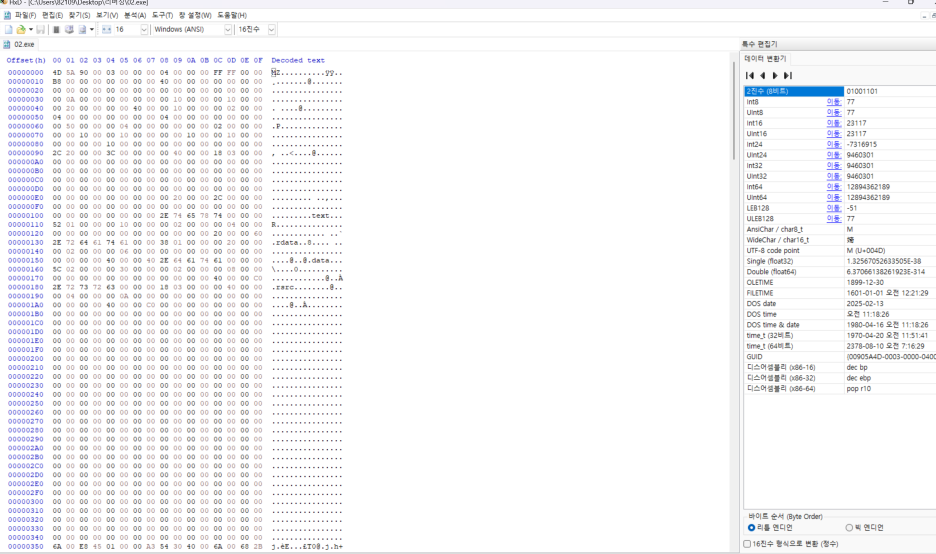936x554 pixels.
Task: Click the Save floppy disk icon
Action: [41, 29]
